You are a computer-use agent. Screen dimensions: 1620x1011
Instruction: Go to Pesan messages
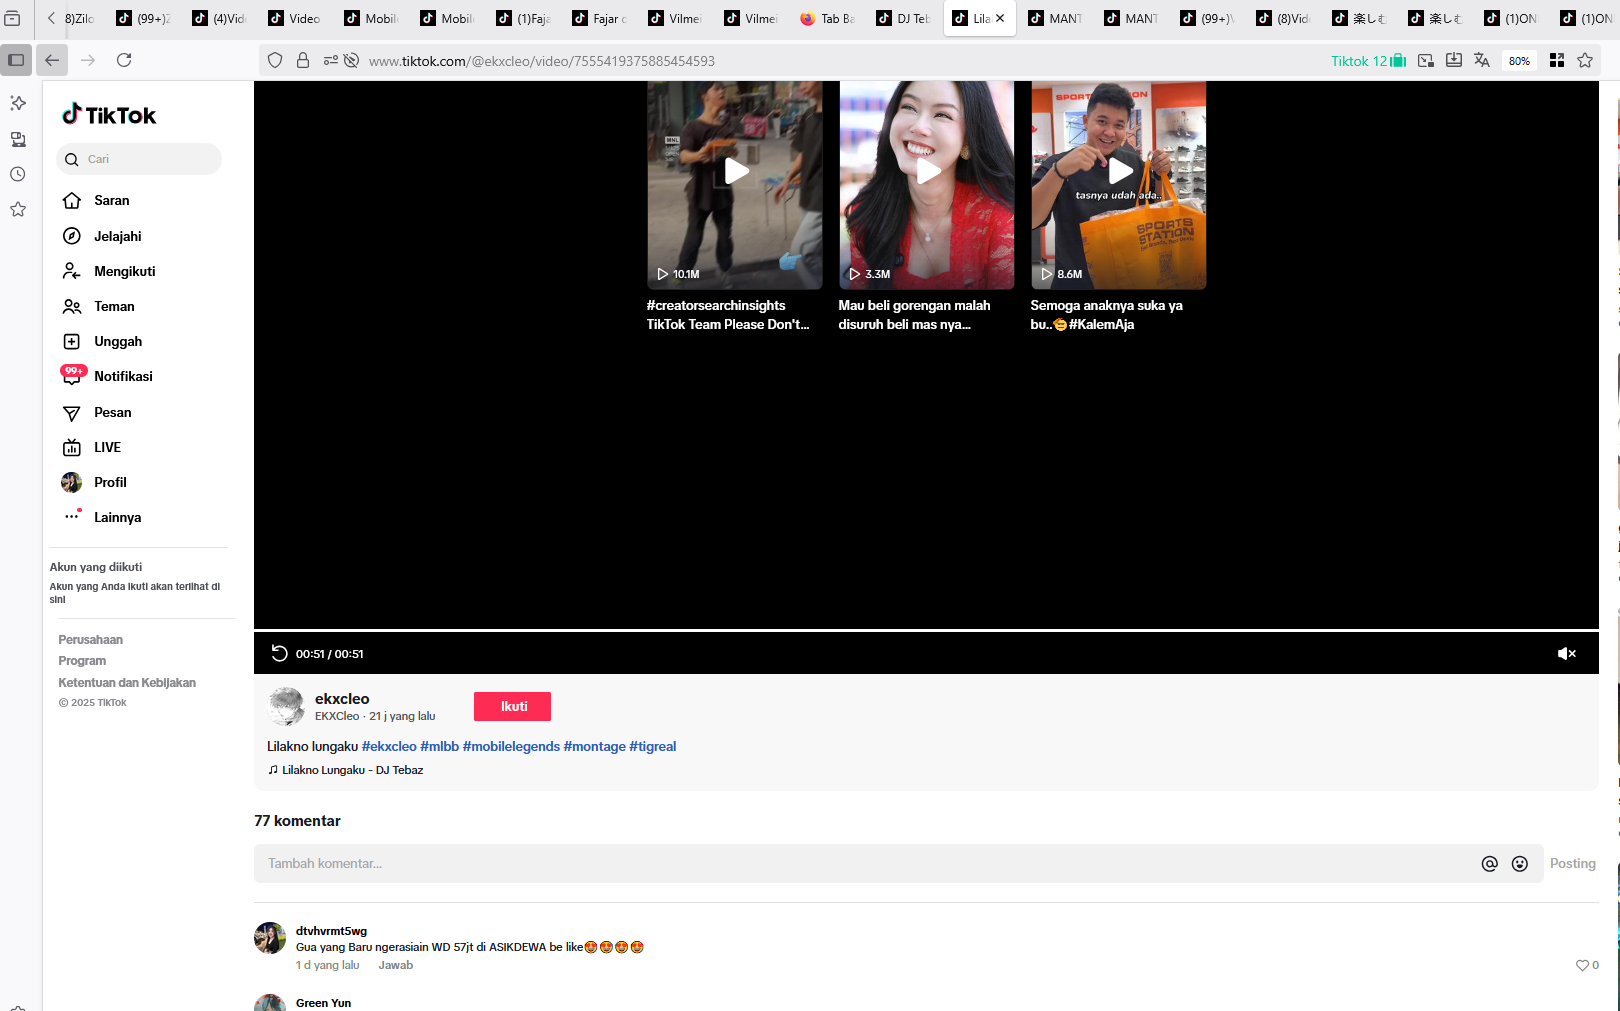coord(112,412)
